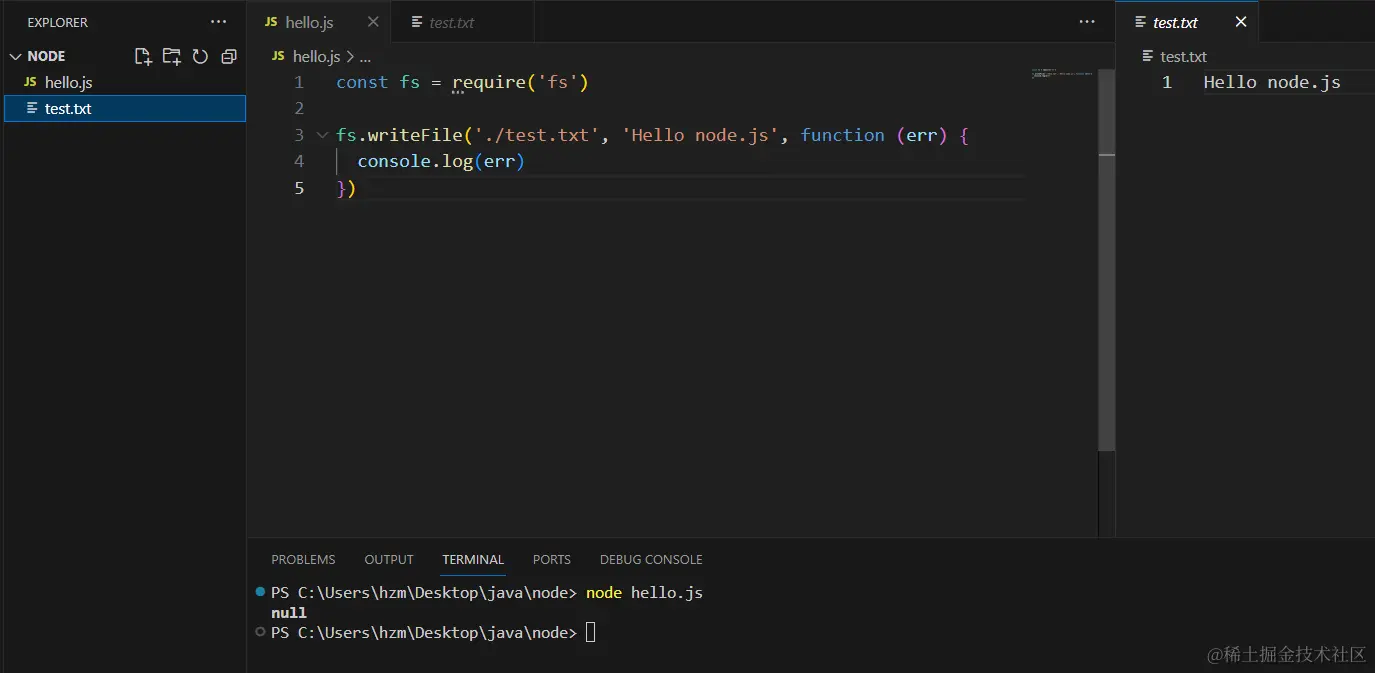Place cursor on require('fs') text
Viewport: 1375px width, 673px height.
click(x=520, y=82)
